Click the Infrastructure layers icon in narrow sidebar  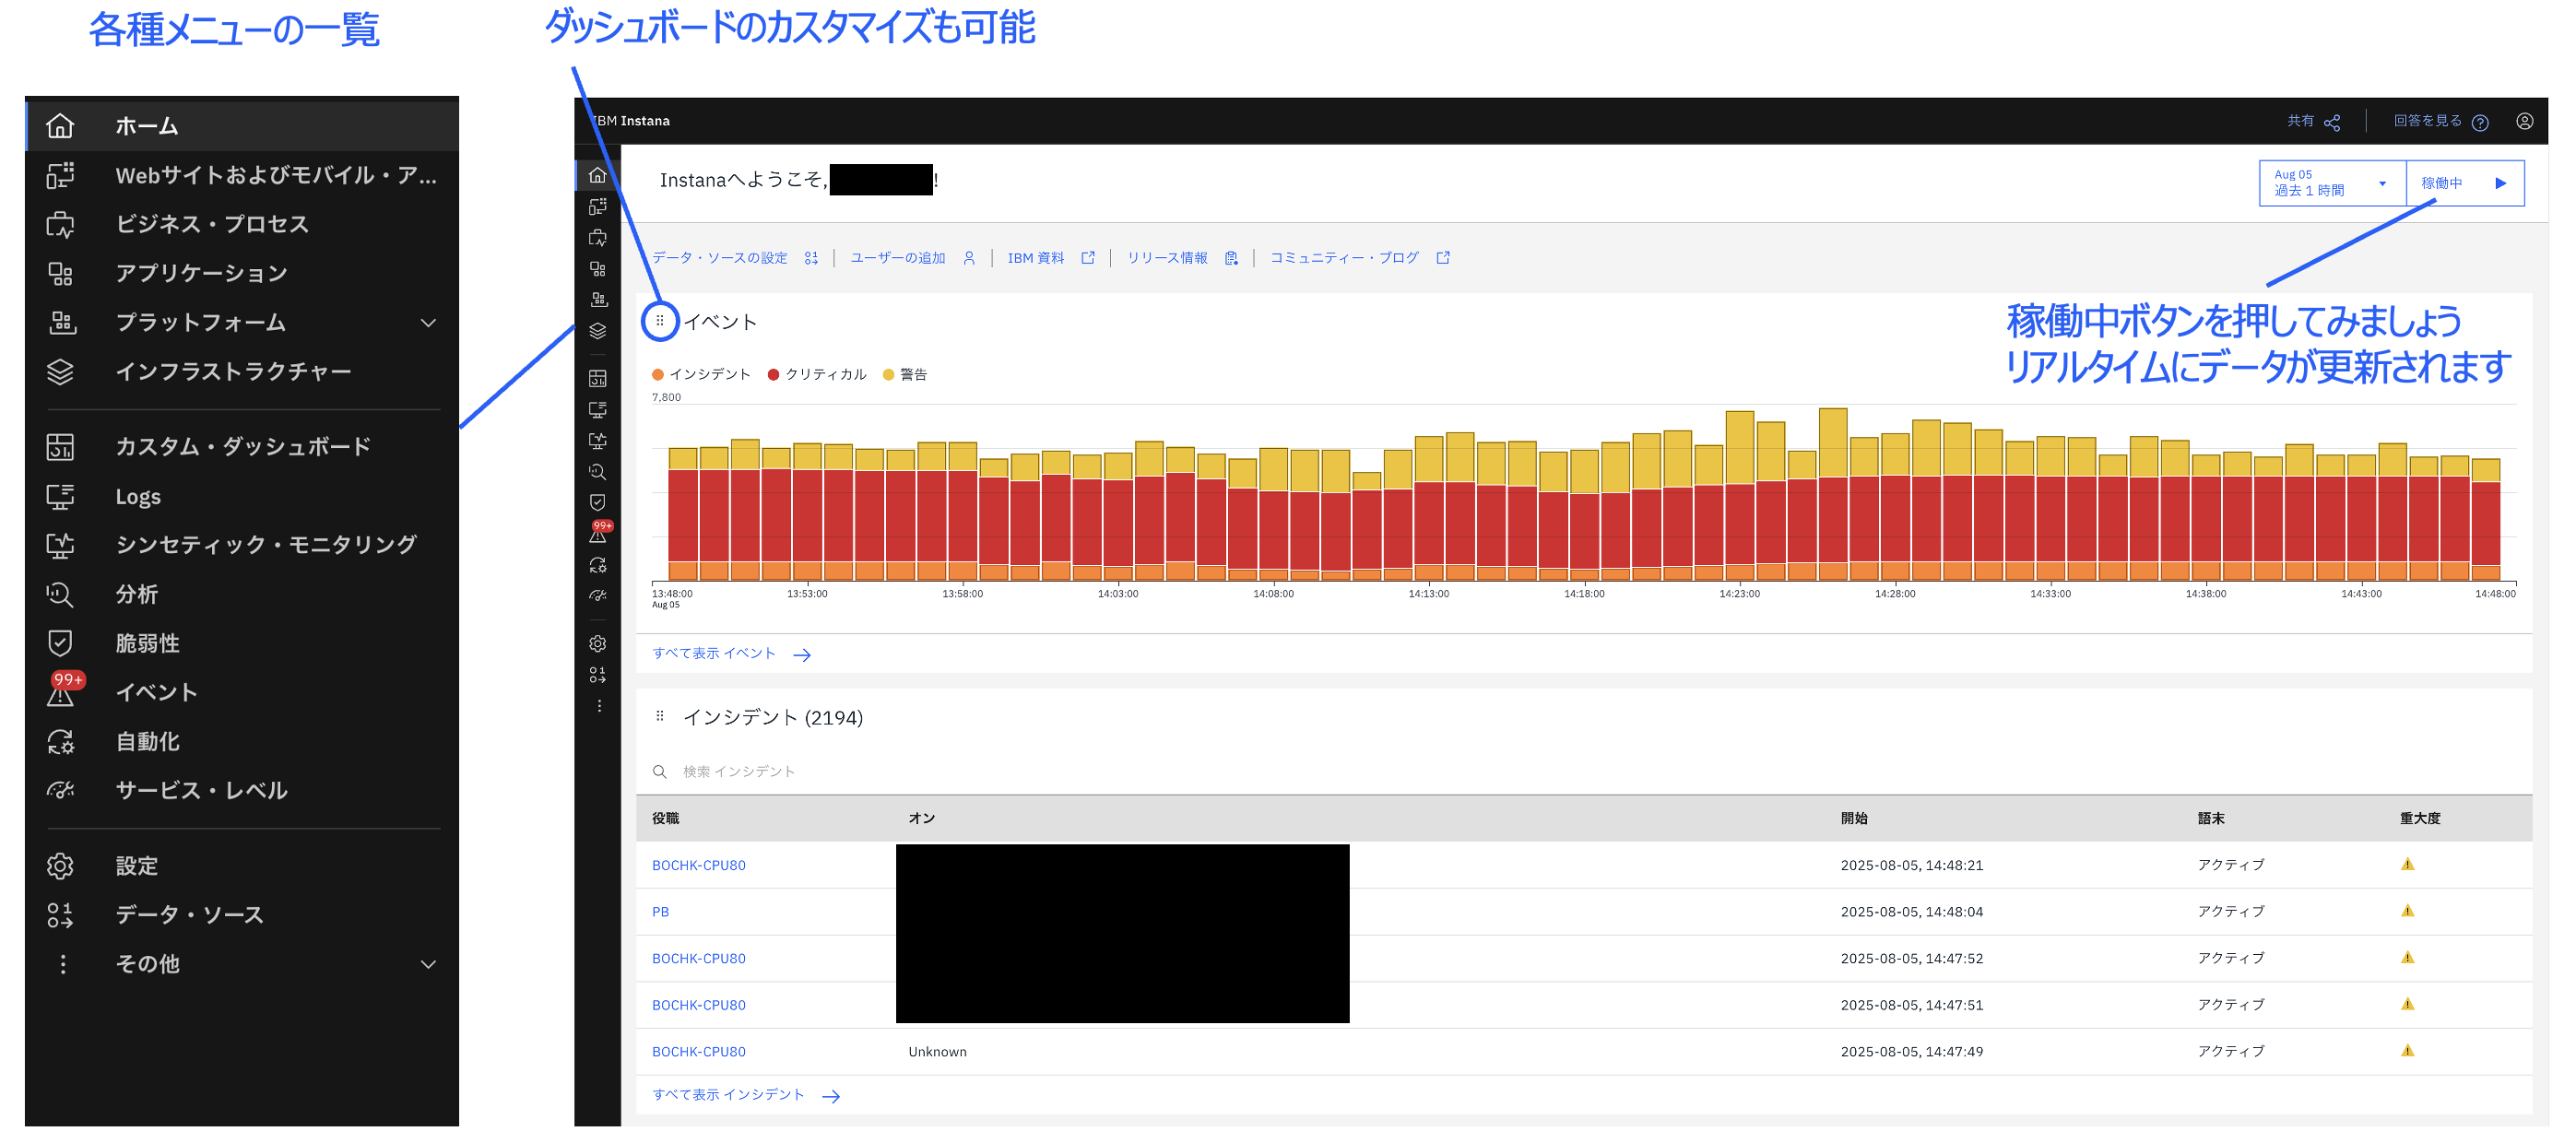[x=598, y=331]
